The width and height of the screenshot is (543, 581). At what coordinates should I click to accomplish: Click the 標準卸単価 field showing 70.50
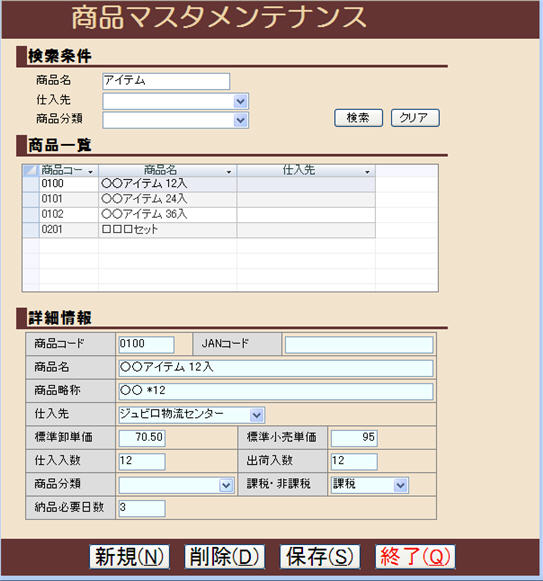142,438
